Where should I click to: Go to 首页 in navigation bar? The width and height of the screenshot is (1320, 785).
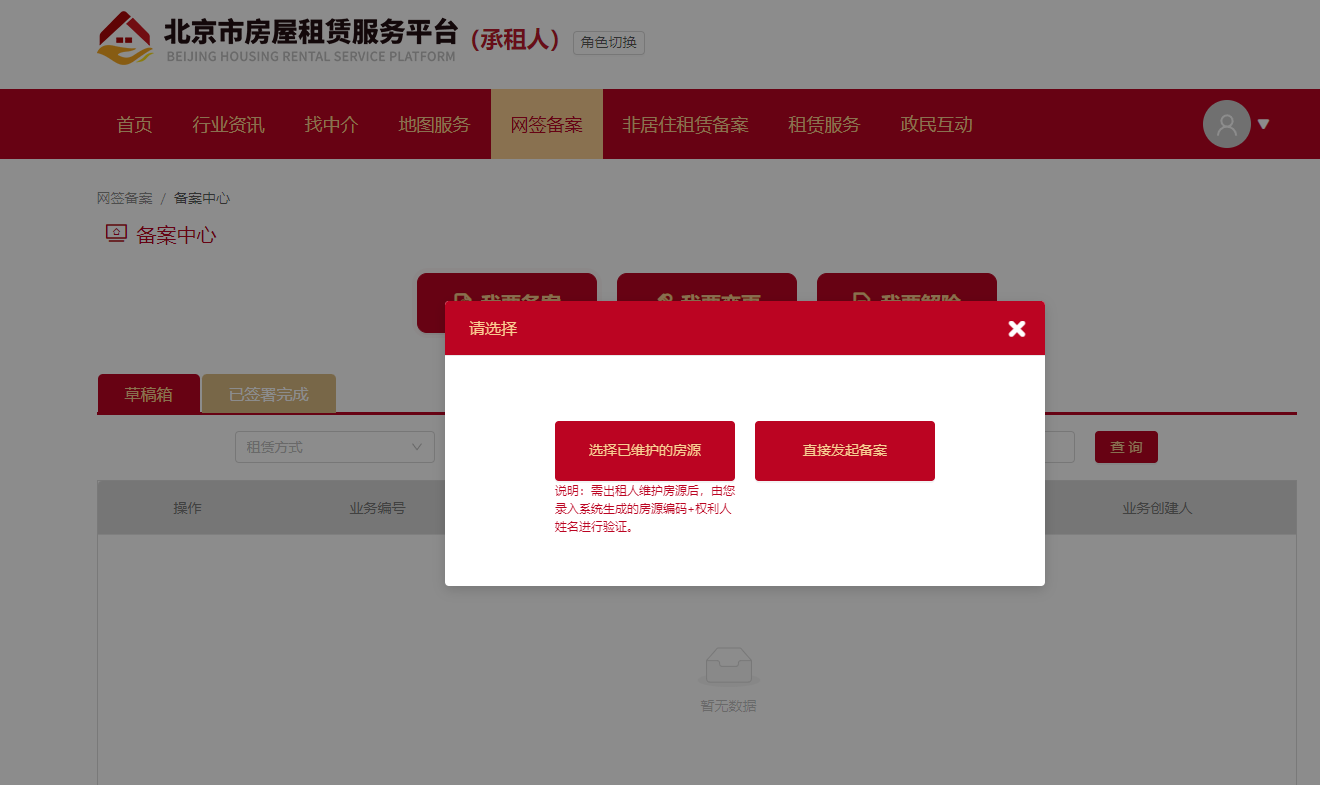click(x=134, y=125)
